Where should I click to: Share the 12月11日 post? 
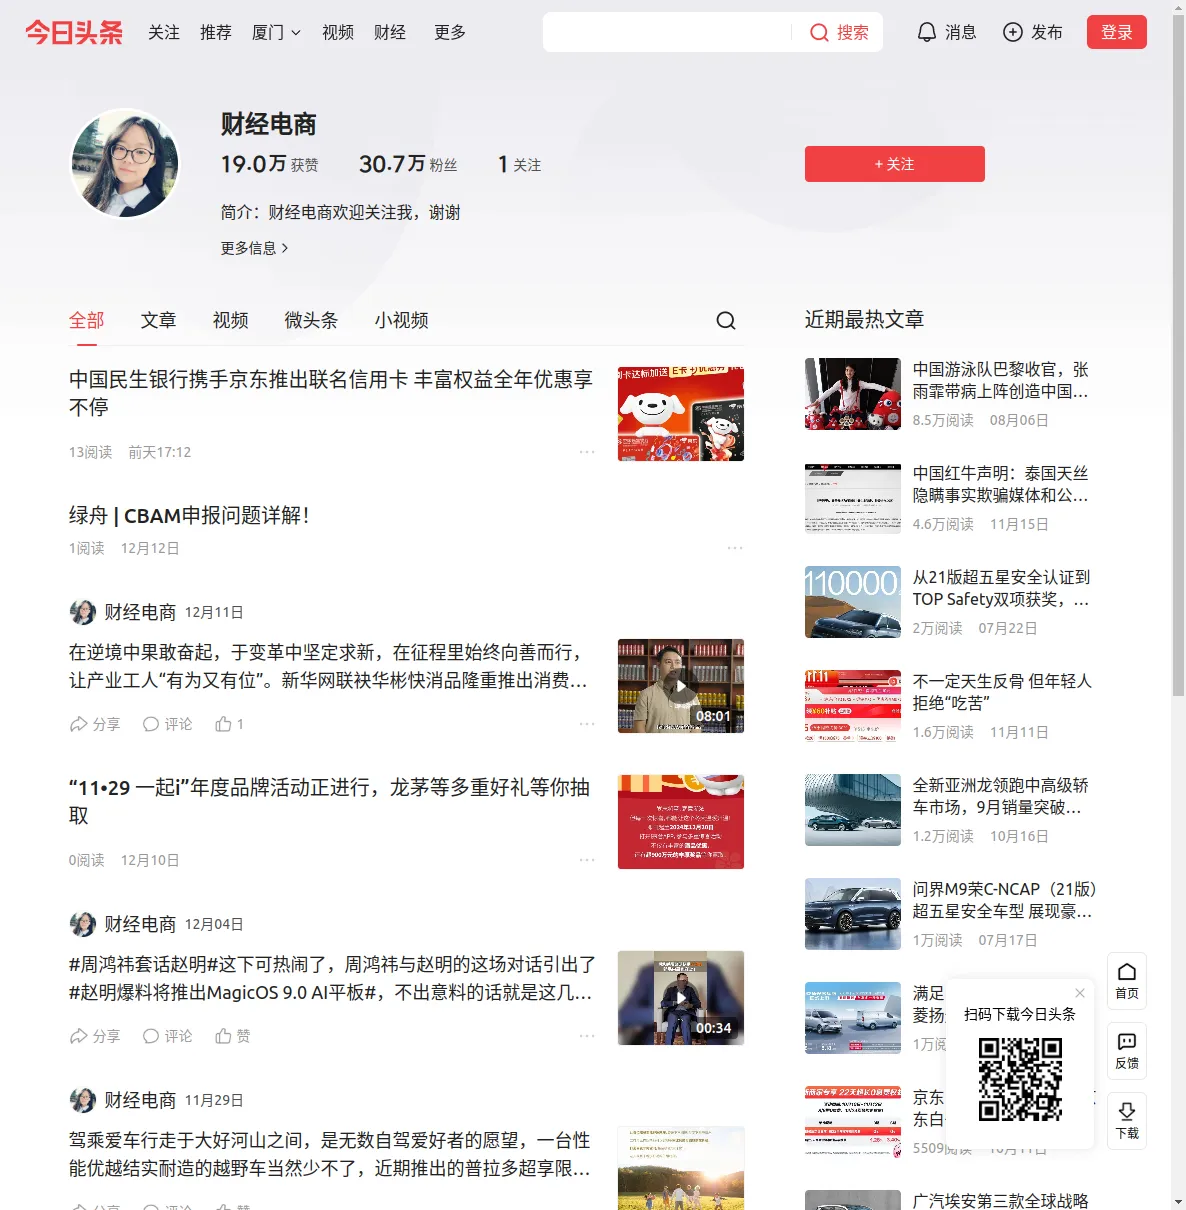(95, 724)
